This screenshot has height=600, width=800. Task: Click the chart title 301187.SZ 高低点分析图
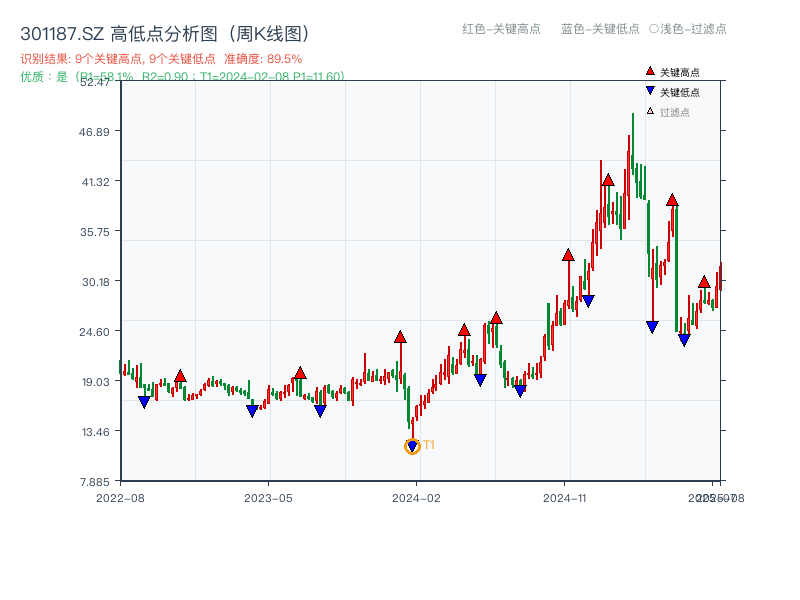click(165, 34)
